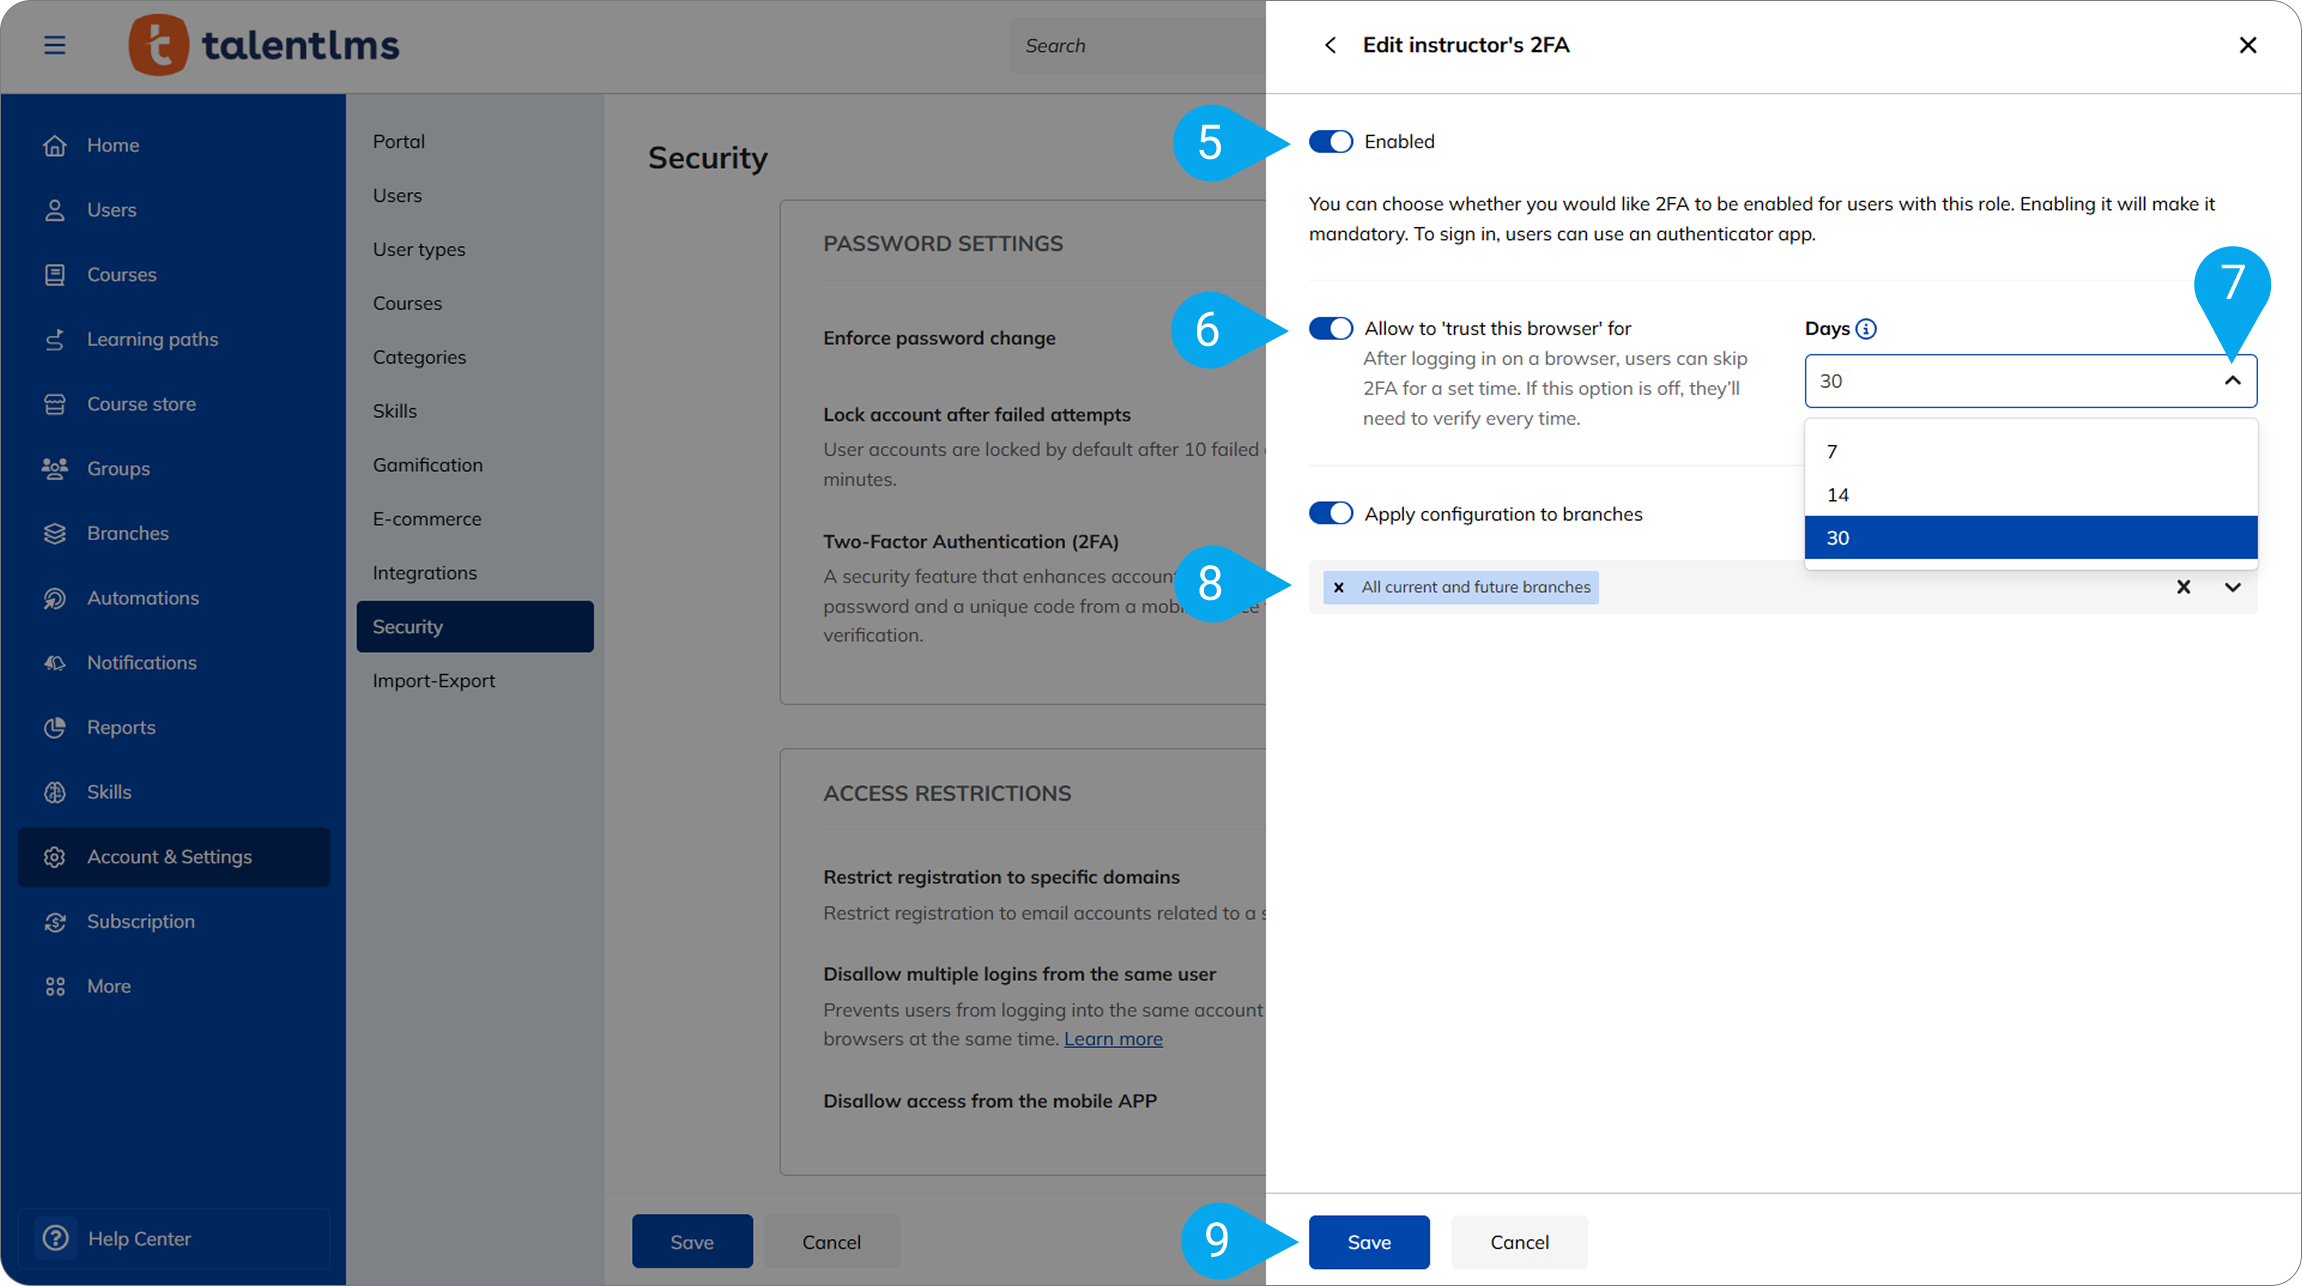This screenshot has width=2302, height=1286.
Task: Disable Apply configuration to branches switch
Action: tap(1331, 514)
